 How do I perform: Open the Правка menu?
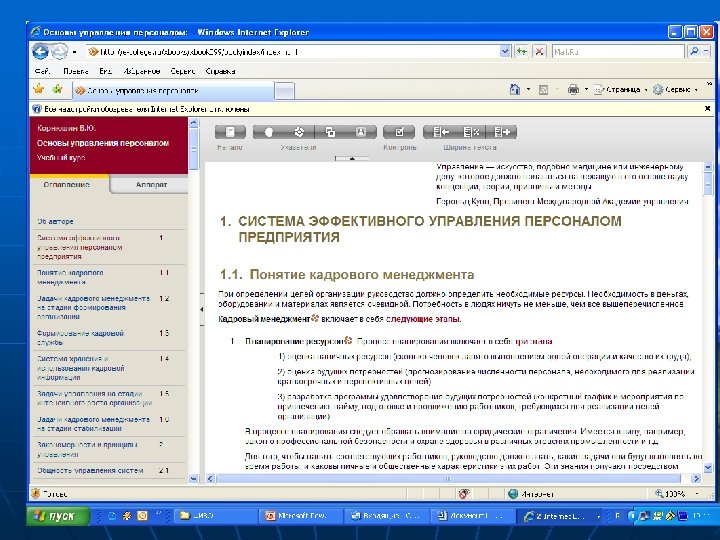[76, 71]
